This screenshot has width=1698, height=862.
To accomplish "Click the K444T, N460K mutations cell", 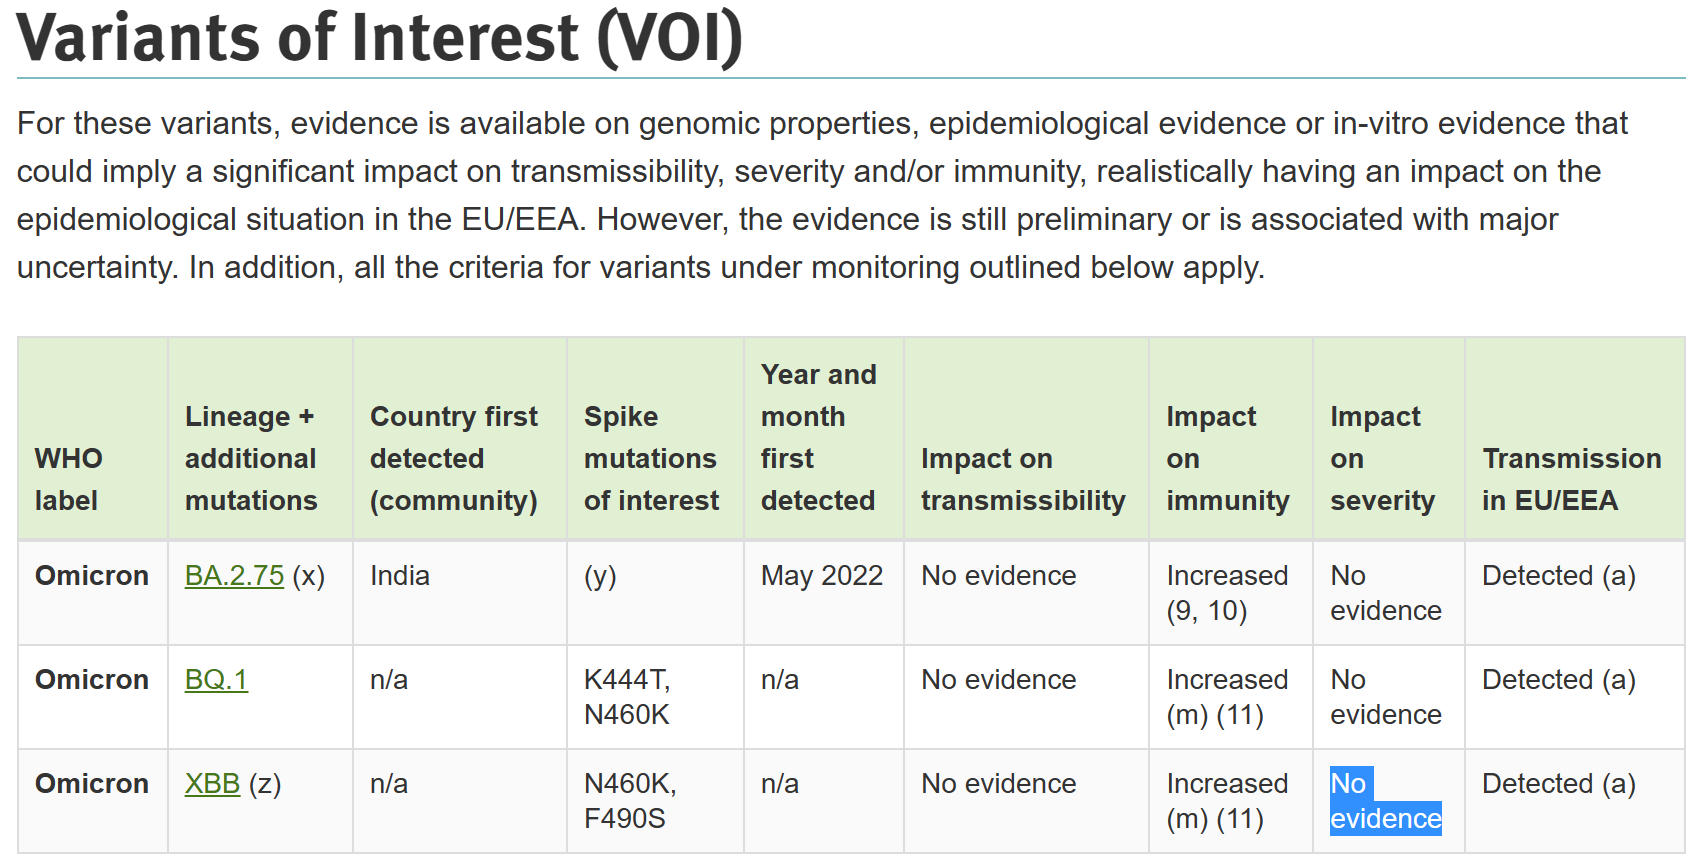I will [x=627, y=697].
